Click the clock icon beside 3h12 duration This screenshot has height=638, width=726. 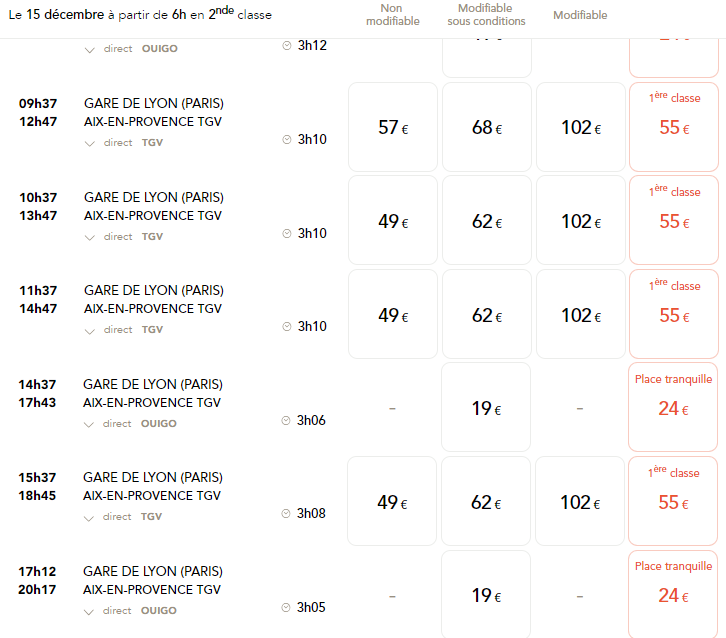coord(287,45)
